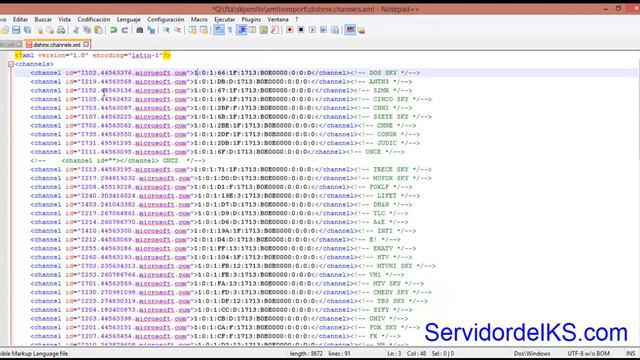The image size is (640, 360).
Task: Click the INS indicator in status bar
Action: point(631,353)
